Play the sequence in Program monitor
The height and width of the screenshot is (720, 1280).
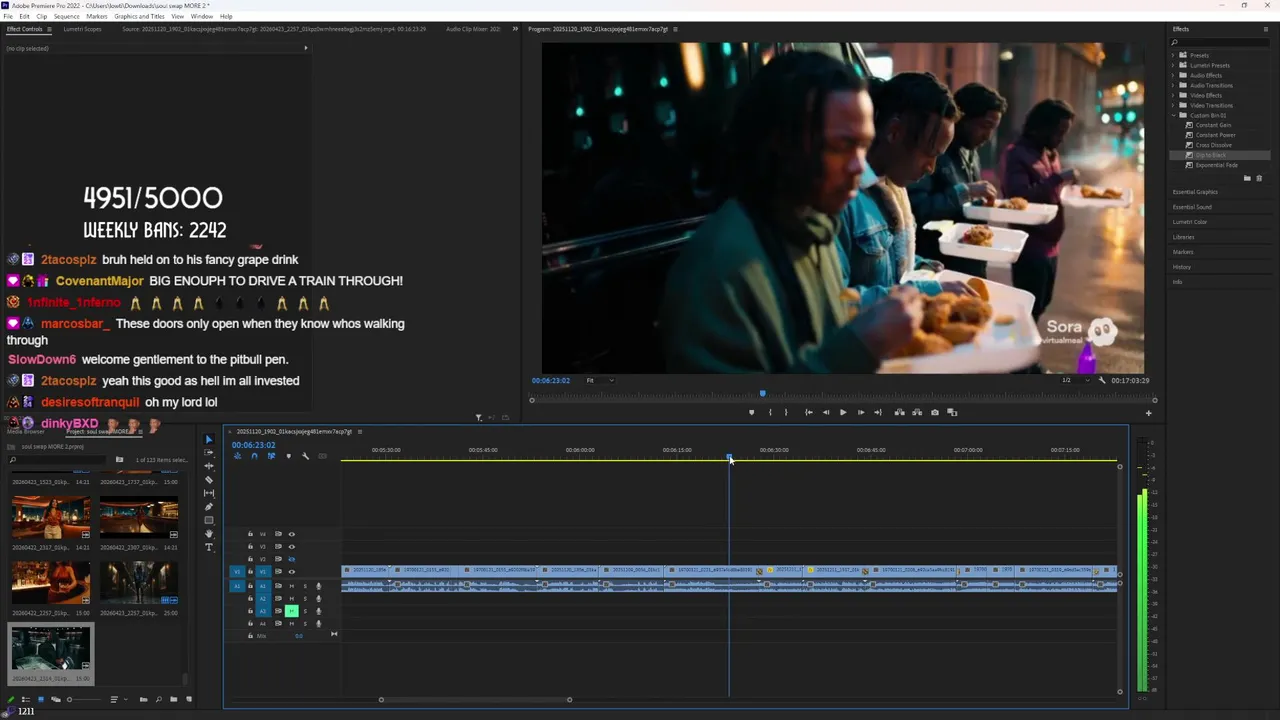point(843,412)
